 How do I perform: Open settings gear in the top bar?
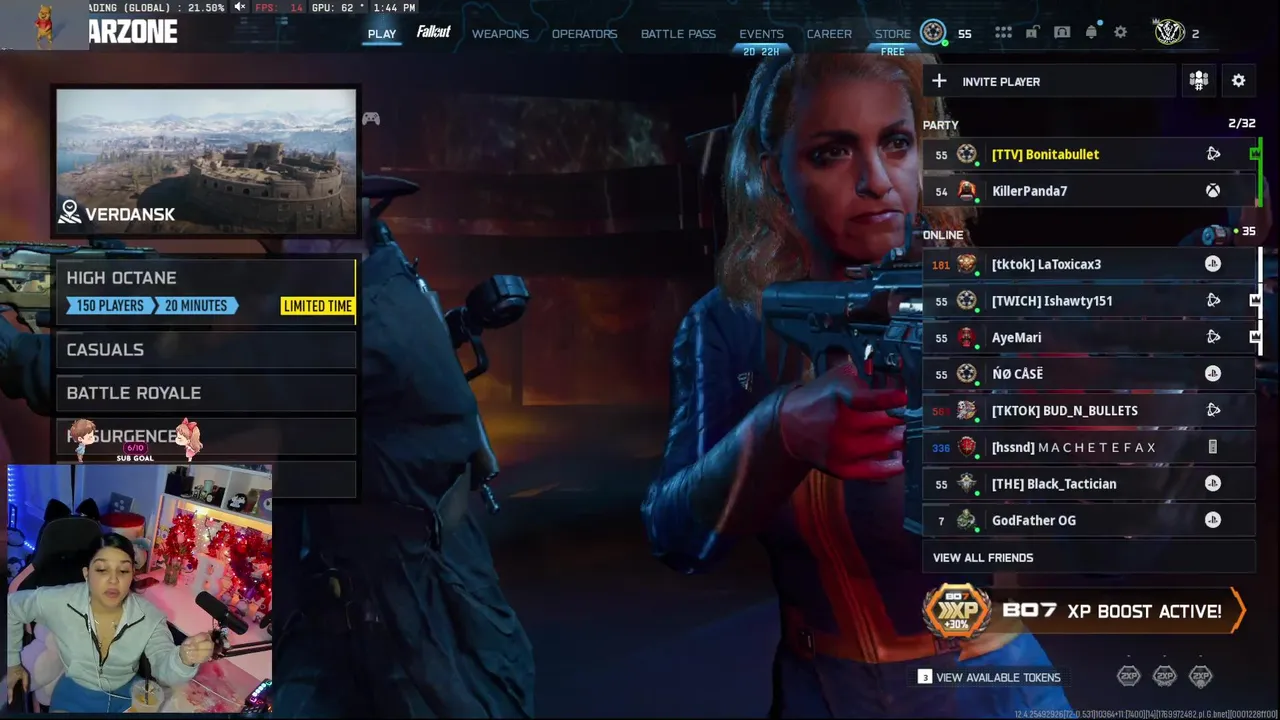pos(1121,33)
